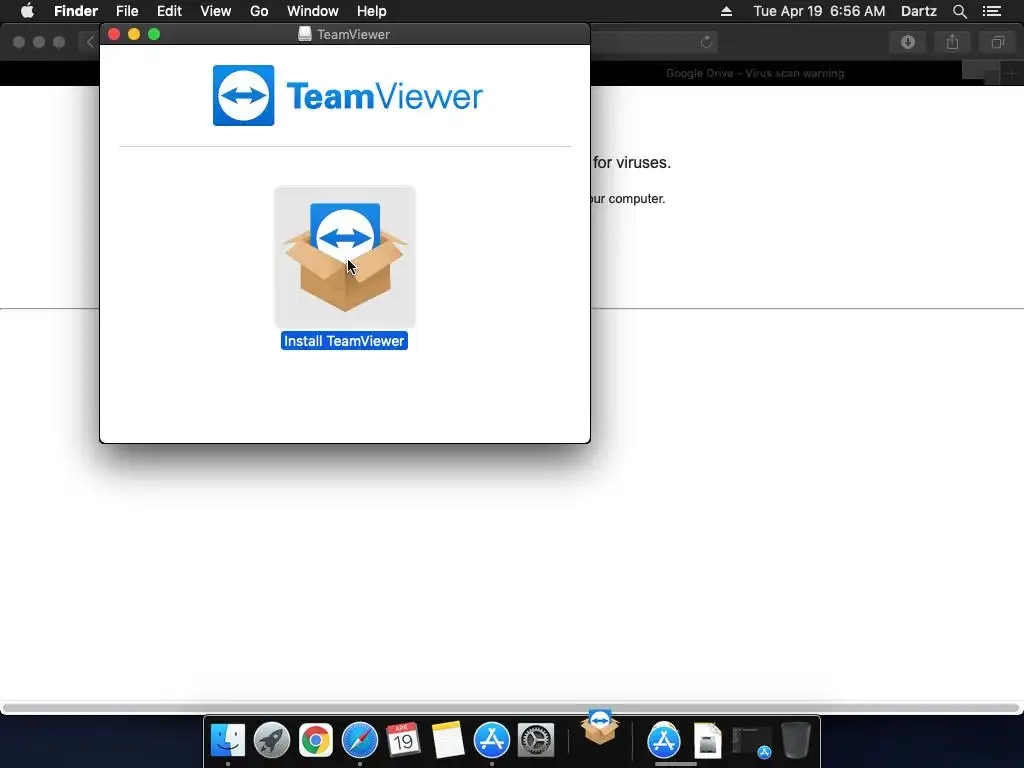This screenshot has height=768, width=1024.
Task: Click Safari reload button behind TeamViewer window
Action: point(707,42)
